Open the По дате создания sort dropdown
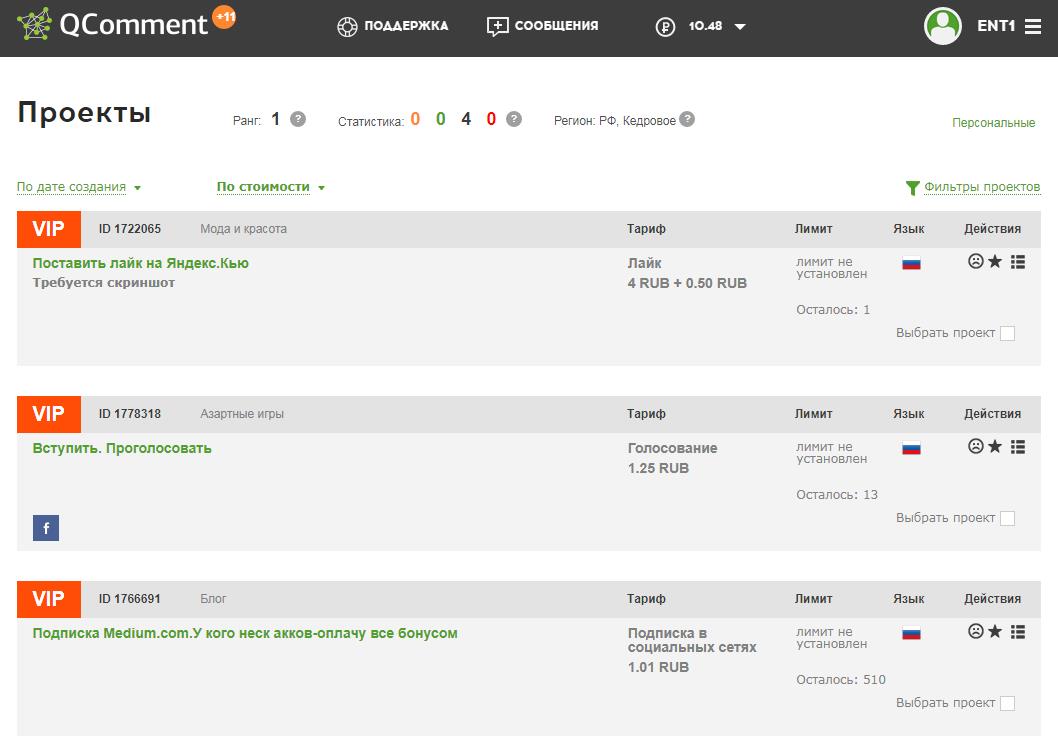 [79, 187]
